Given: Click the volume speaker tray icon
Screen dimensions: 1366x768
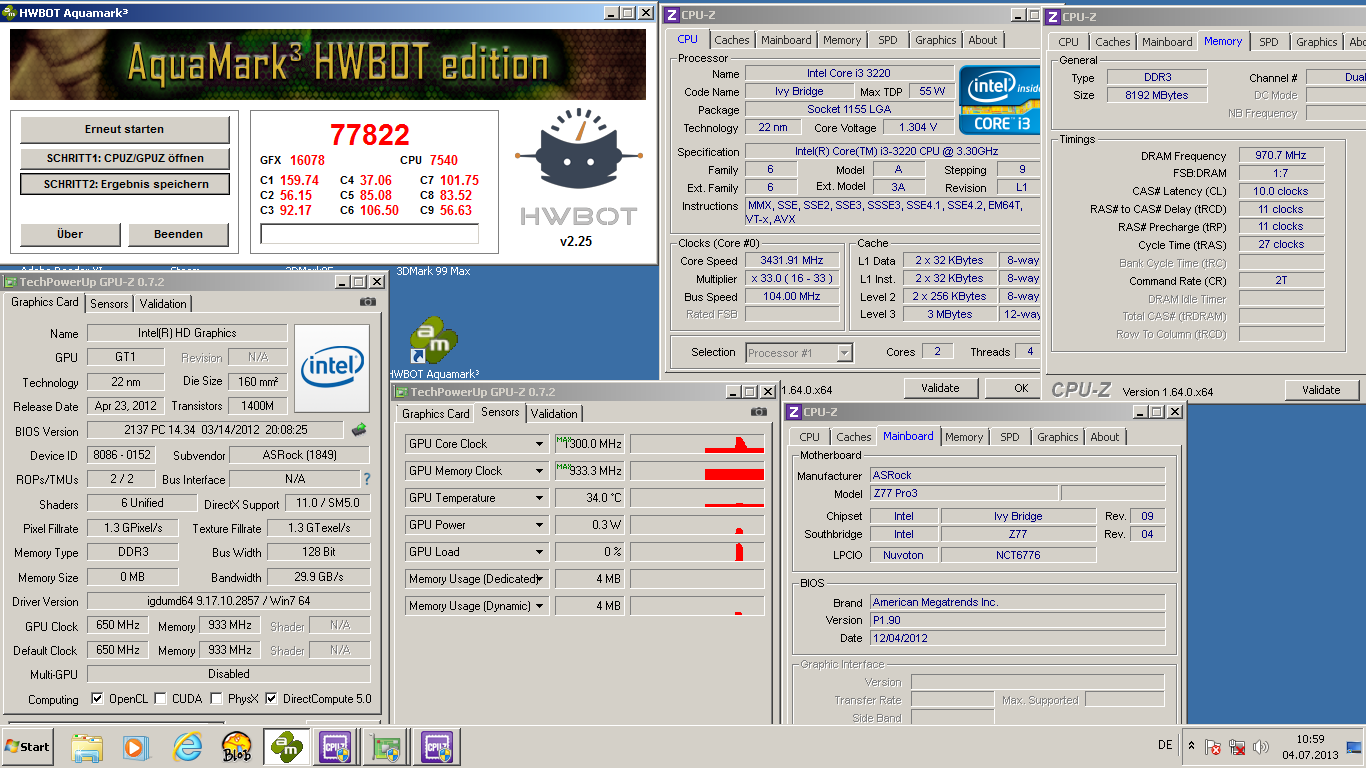Looking at the screenshot, I should click(x=1261, y=747).
